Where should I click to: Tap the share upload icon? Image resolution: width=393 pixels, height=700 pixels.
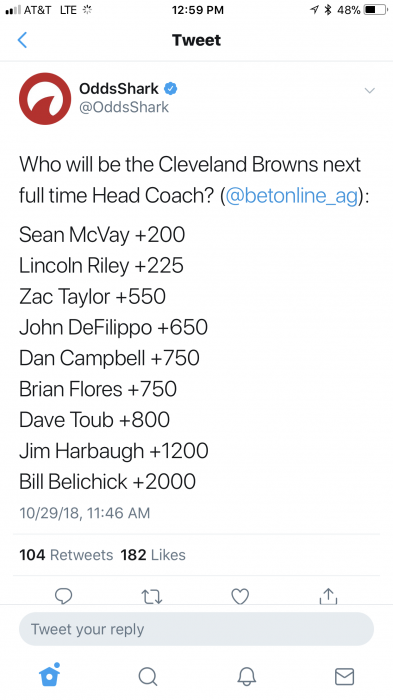tap(328, 596)
